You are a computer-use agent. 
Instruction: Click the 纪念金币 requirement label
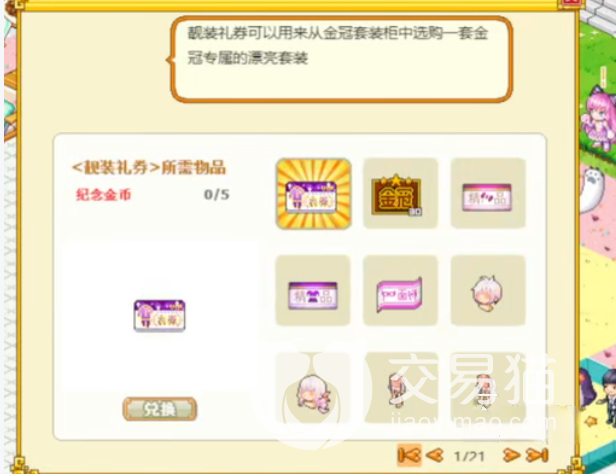(x=103, y=195)
